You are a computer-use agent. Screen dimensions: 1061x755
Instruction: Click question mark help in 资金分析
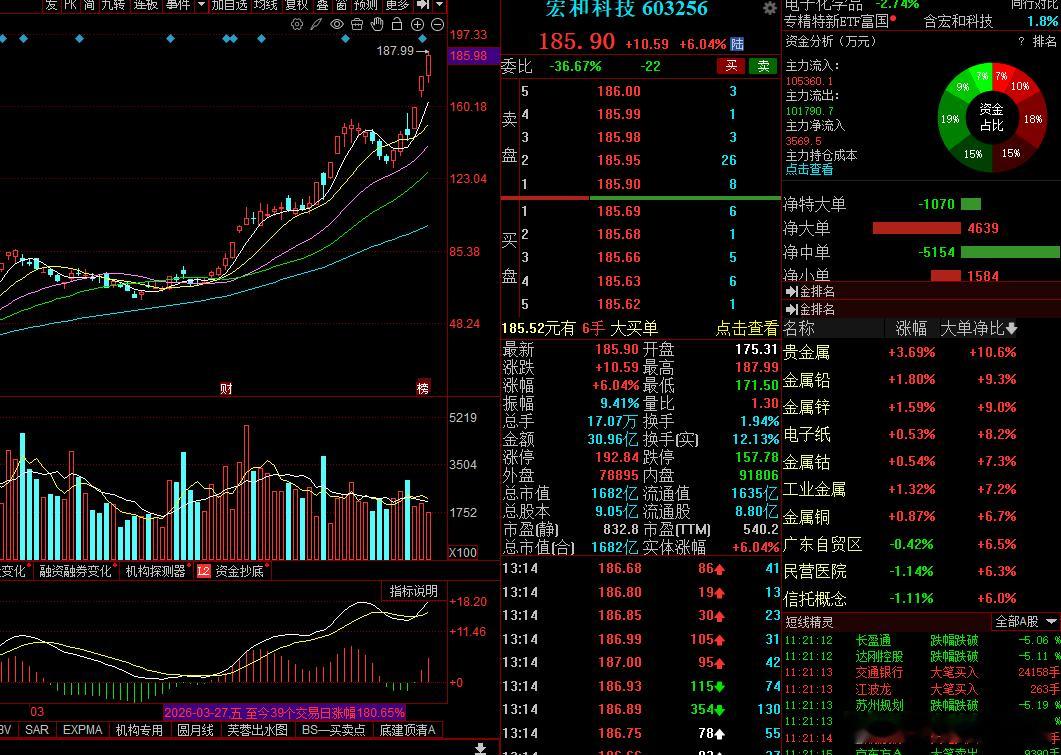[x=1021, y=41]
